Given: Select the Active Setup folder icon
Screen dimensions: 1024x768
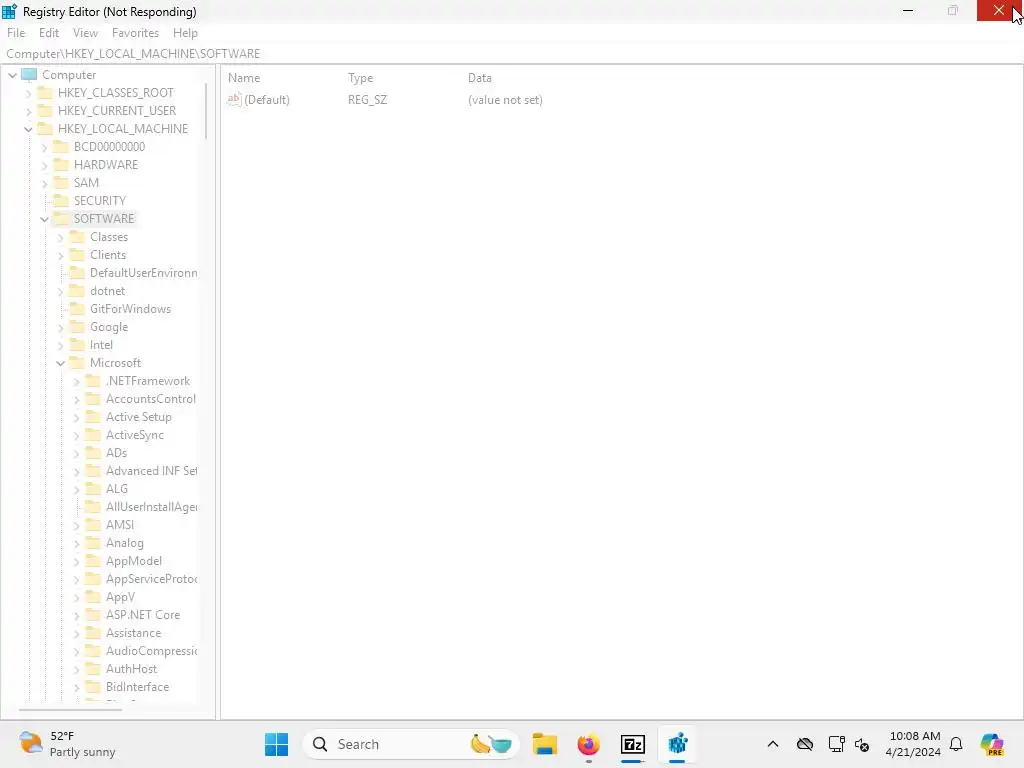Looking at the screenshot, I should (93, 417).
